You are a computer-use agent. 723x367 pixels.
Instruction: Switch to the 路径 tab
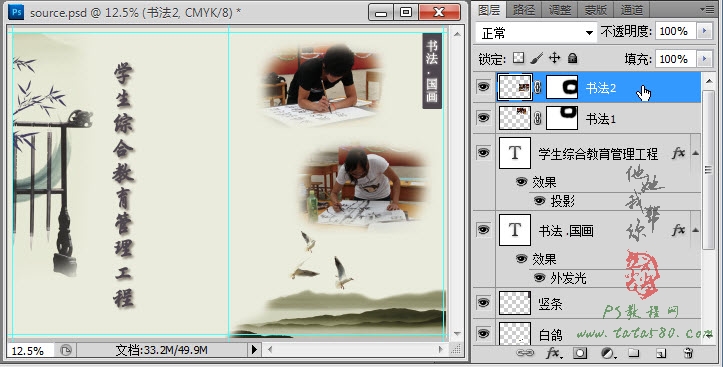[523, 9]
